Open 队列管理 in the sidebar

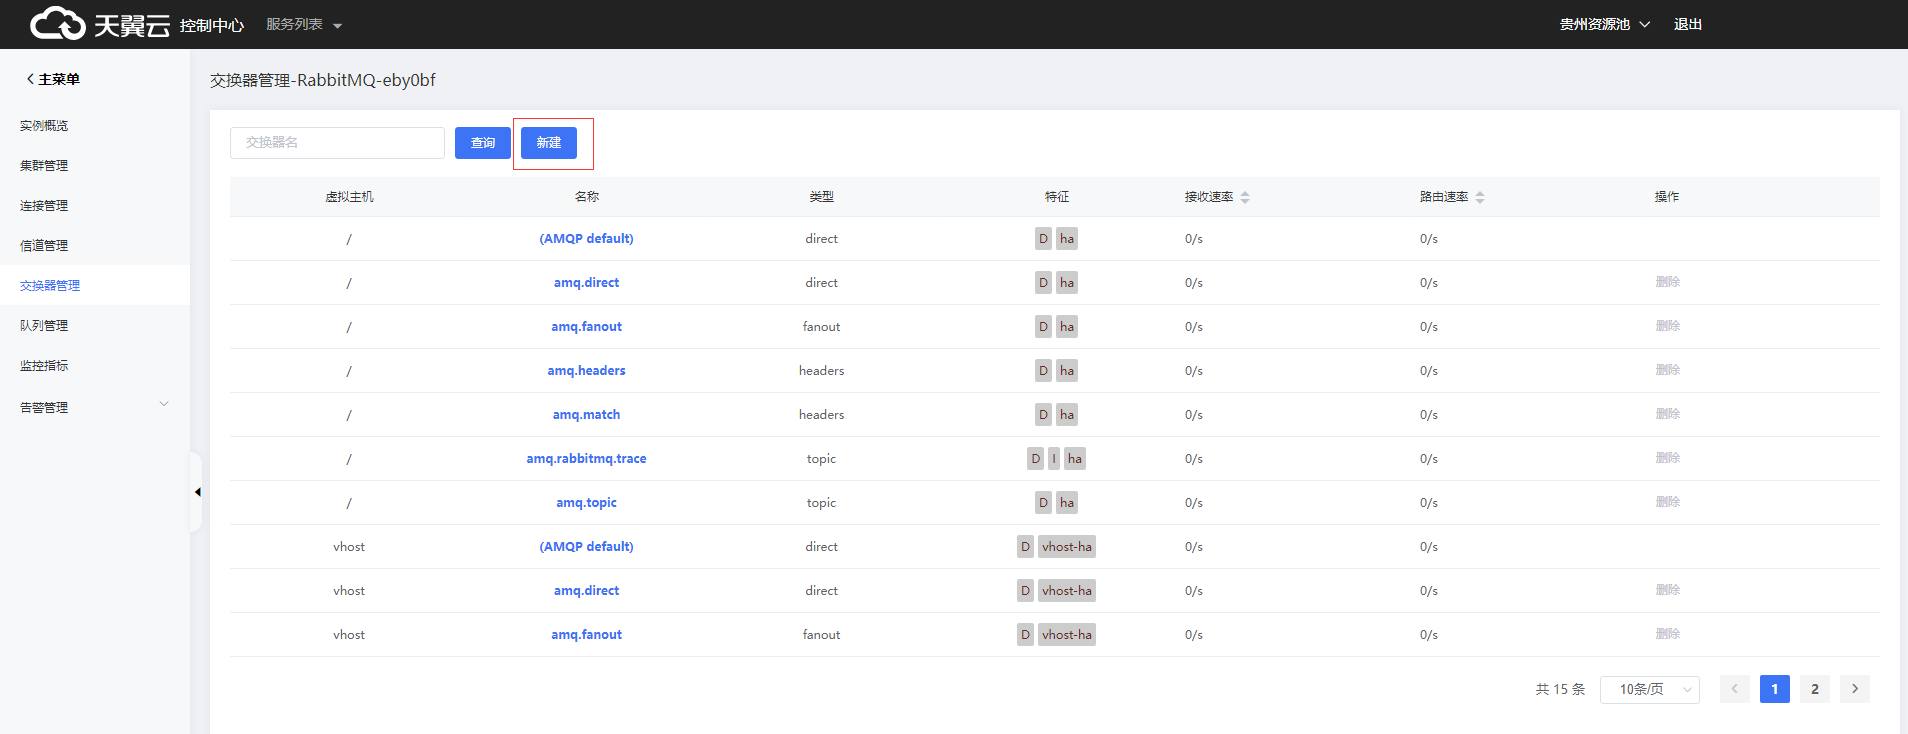44,325
